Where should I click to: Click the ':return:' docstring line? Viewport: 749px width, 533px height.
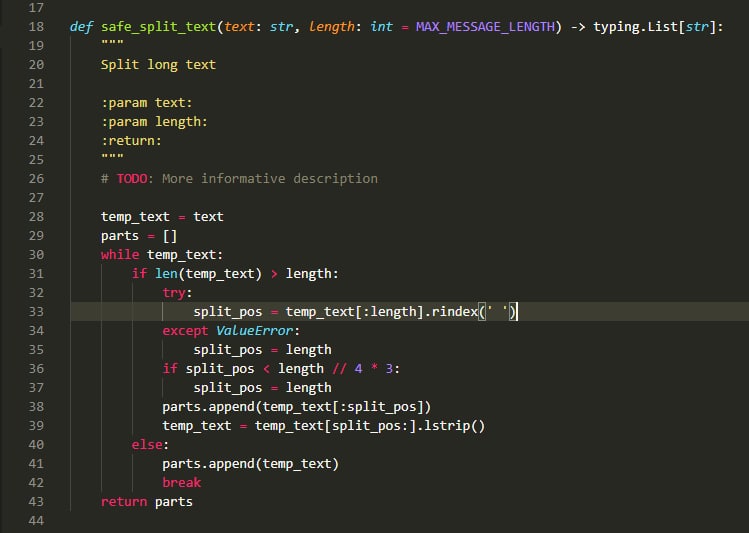point(131,141)
